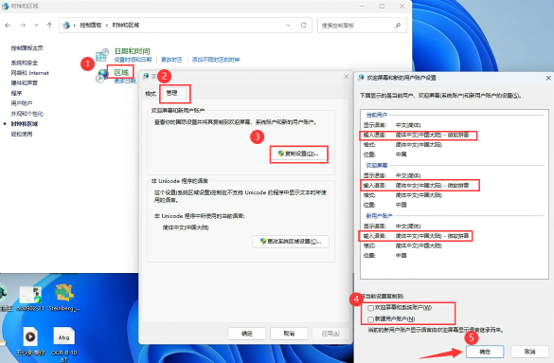Expand the recent locations chevron in navigation
Image resolution: width=554 pixels, height=363 pixels.
click(36, 25)
